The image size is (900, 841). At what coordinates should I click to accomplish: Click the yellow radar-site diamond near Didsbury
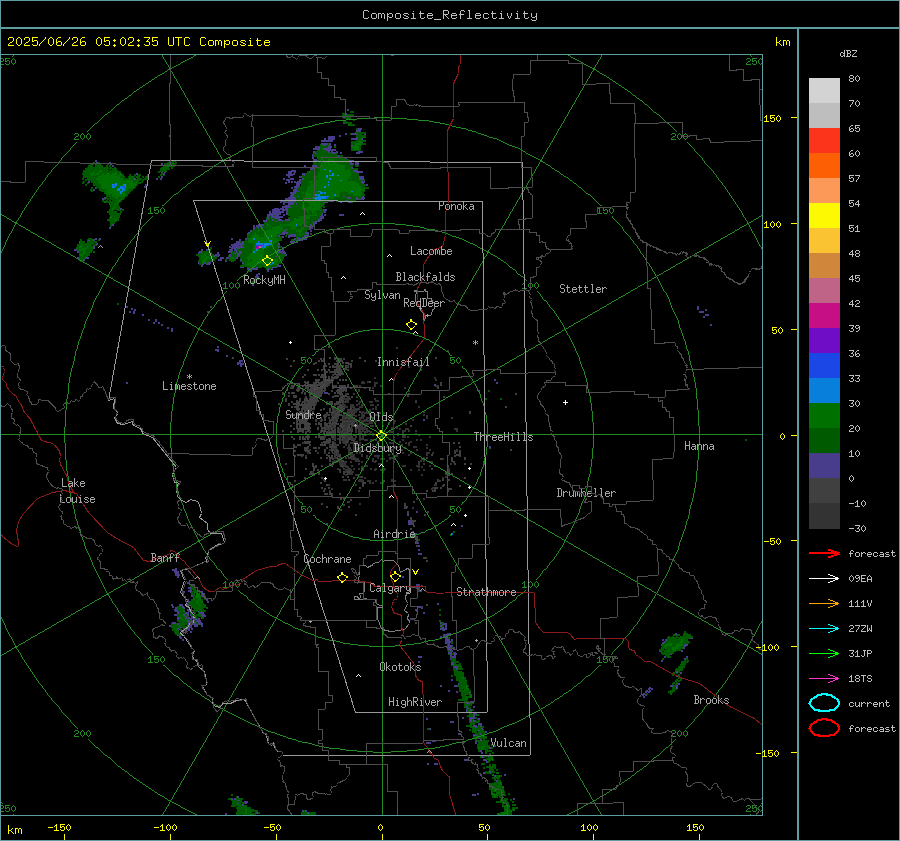click(381, 436)
